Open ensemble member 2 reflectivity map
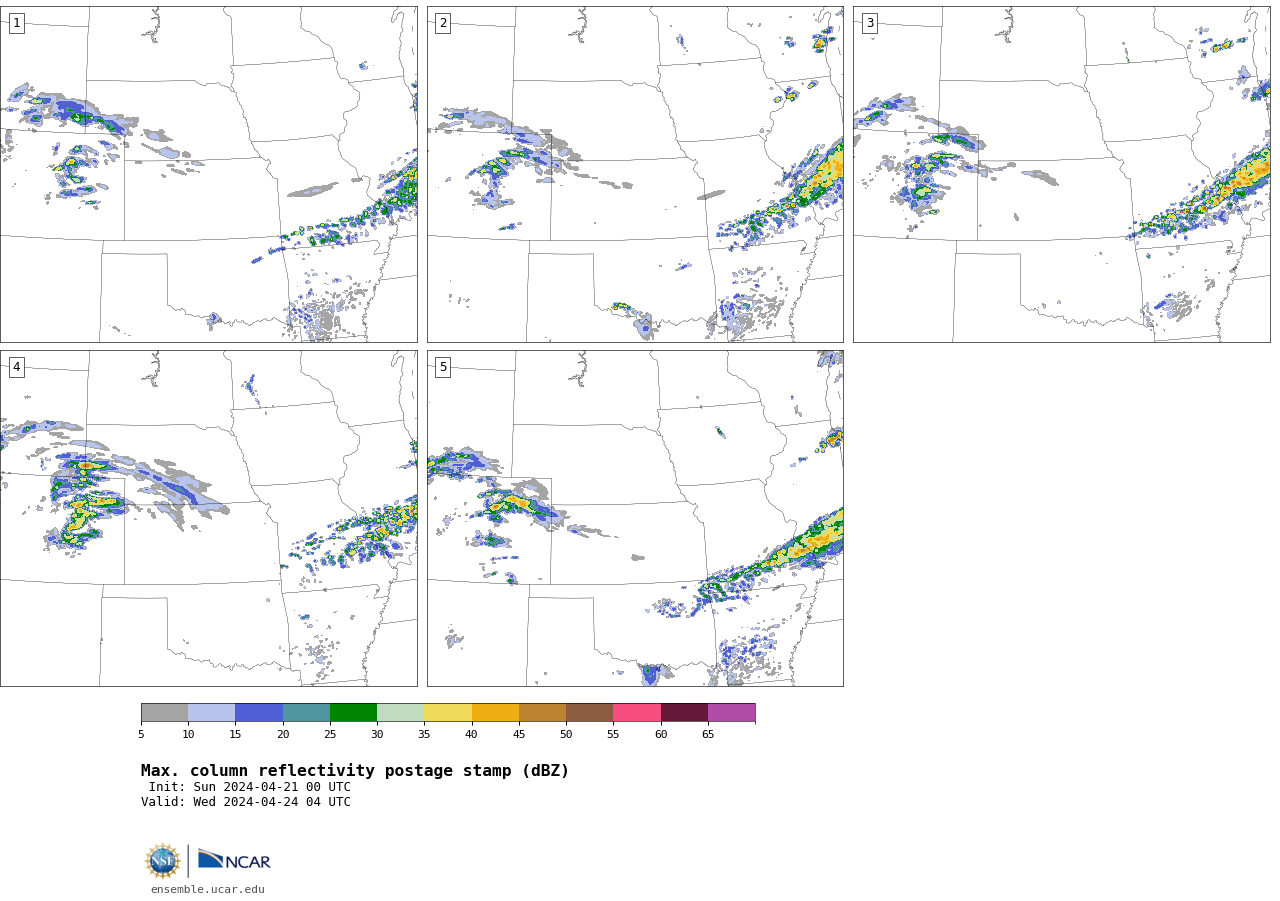Image resolution: width=1280 pixels, height=901 pixels. 635,174
